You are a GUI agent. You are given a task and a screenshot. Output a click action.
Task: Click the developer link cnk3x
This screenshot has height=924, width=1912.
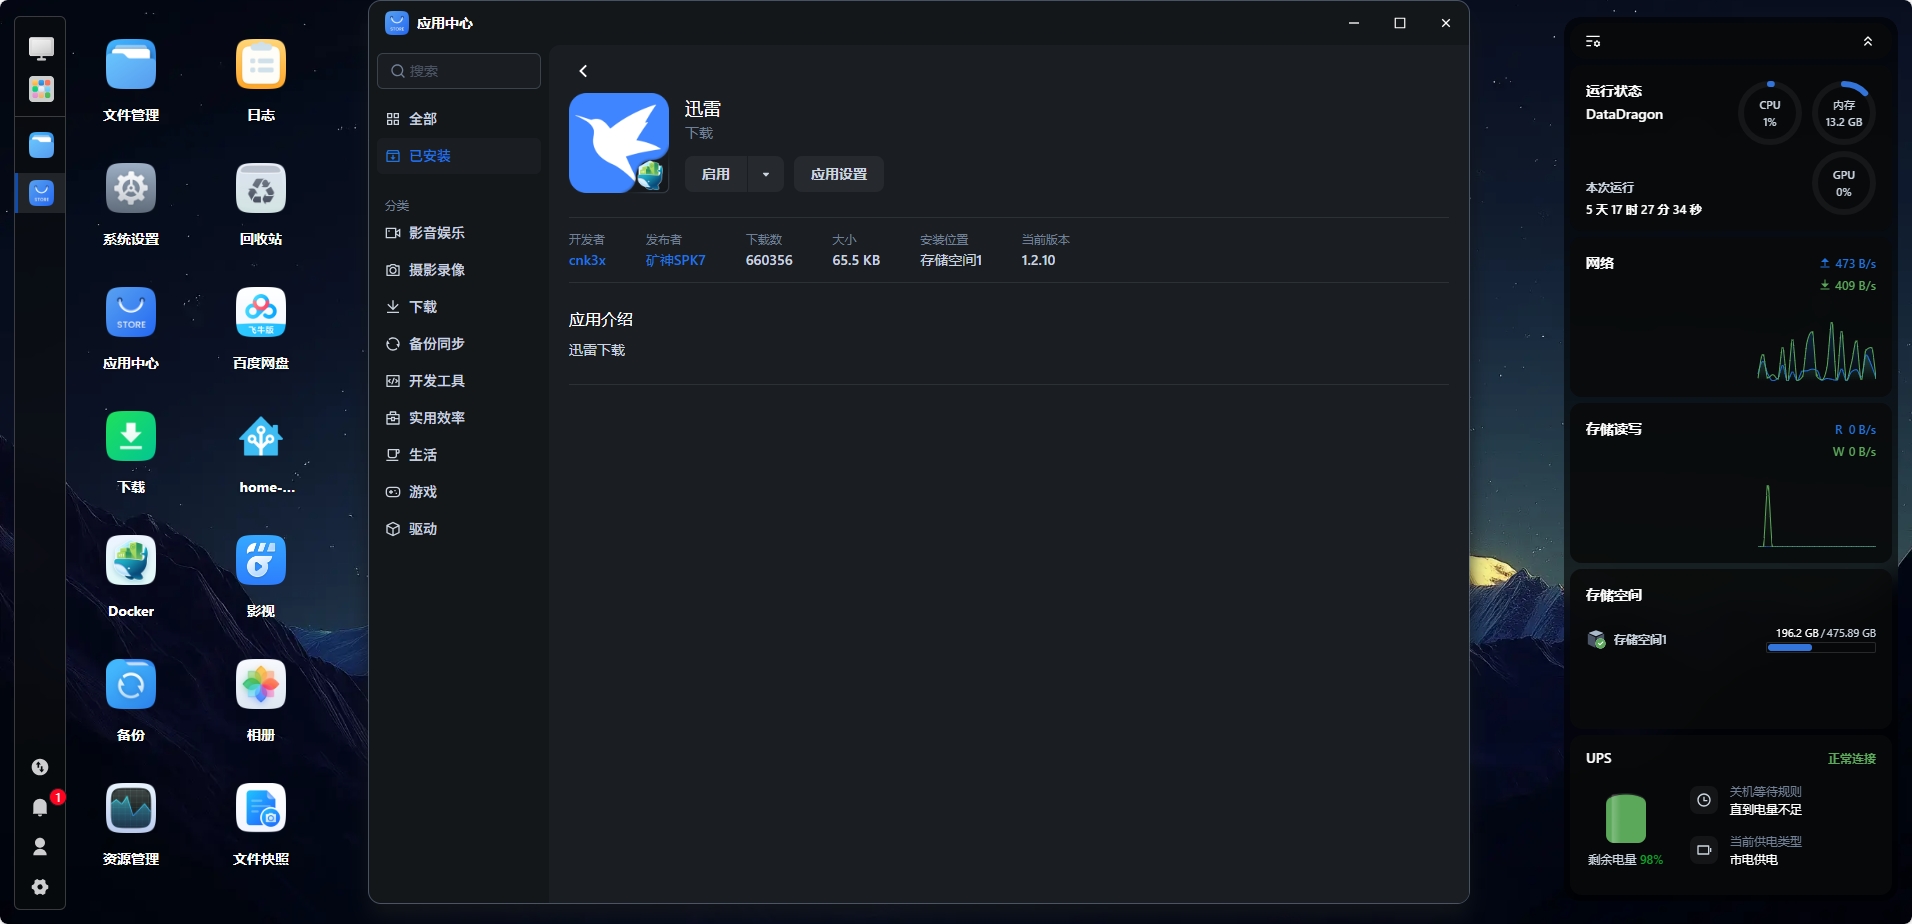pyautogui.click(x=587, y=260)
